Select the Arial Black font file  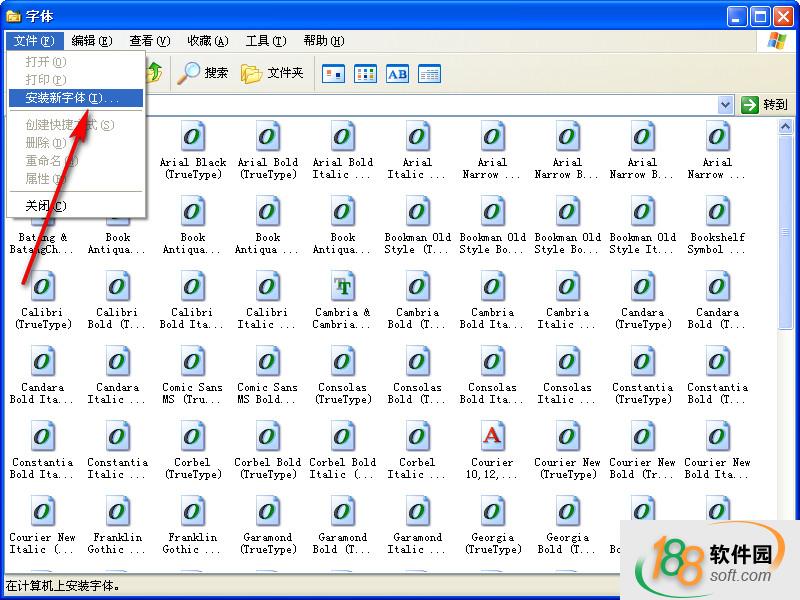pyautogui.click(x=193, y=138)
